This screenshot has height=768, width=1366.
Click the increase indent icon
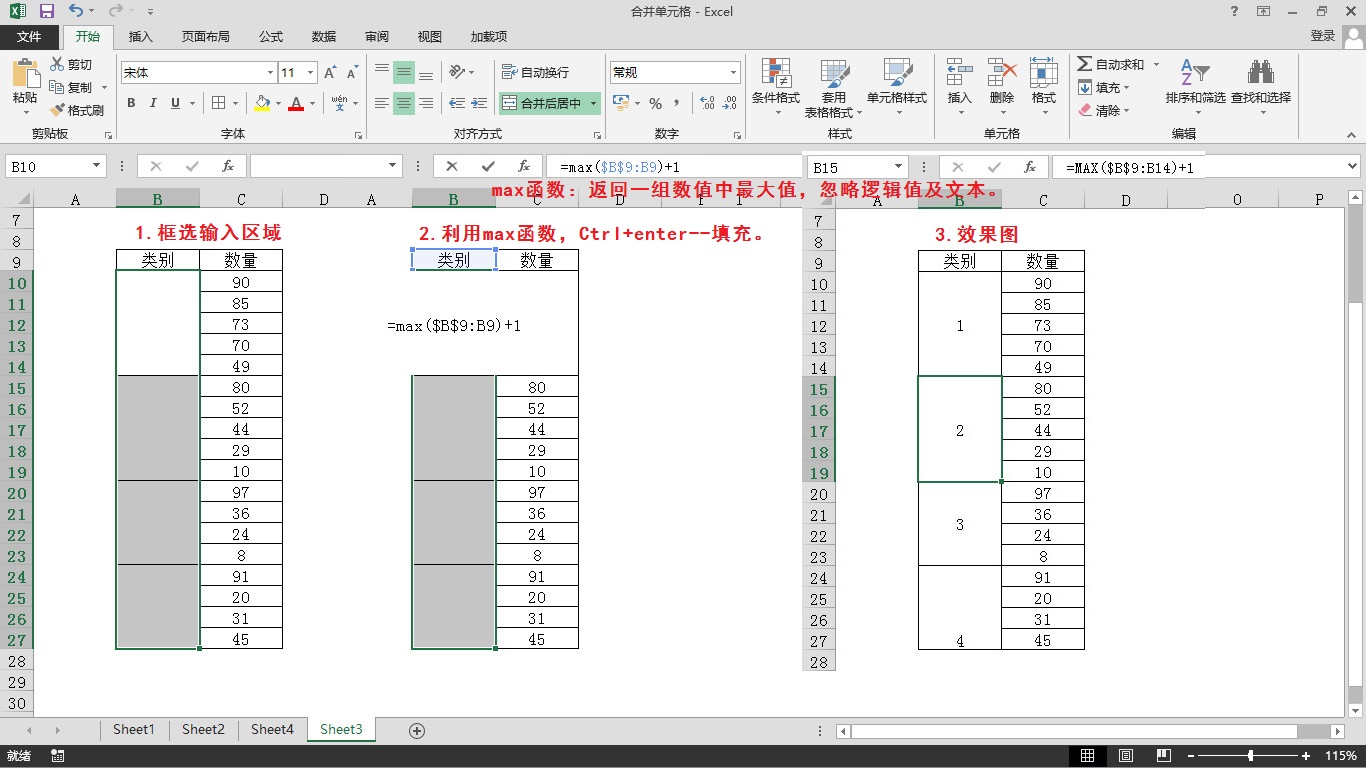coord(479,103)
